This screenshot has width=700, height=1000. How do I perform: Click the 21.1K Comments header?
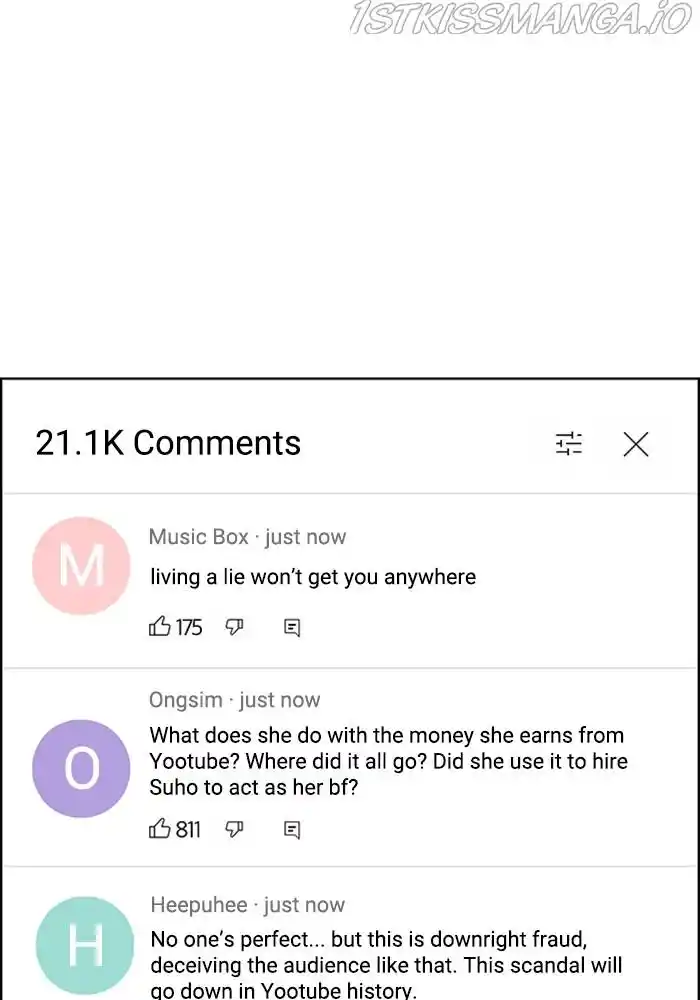[168, 443]
